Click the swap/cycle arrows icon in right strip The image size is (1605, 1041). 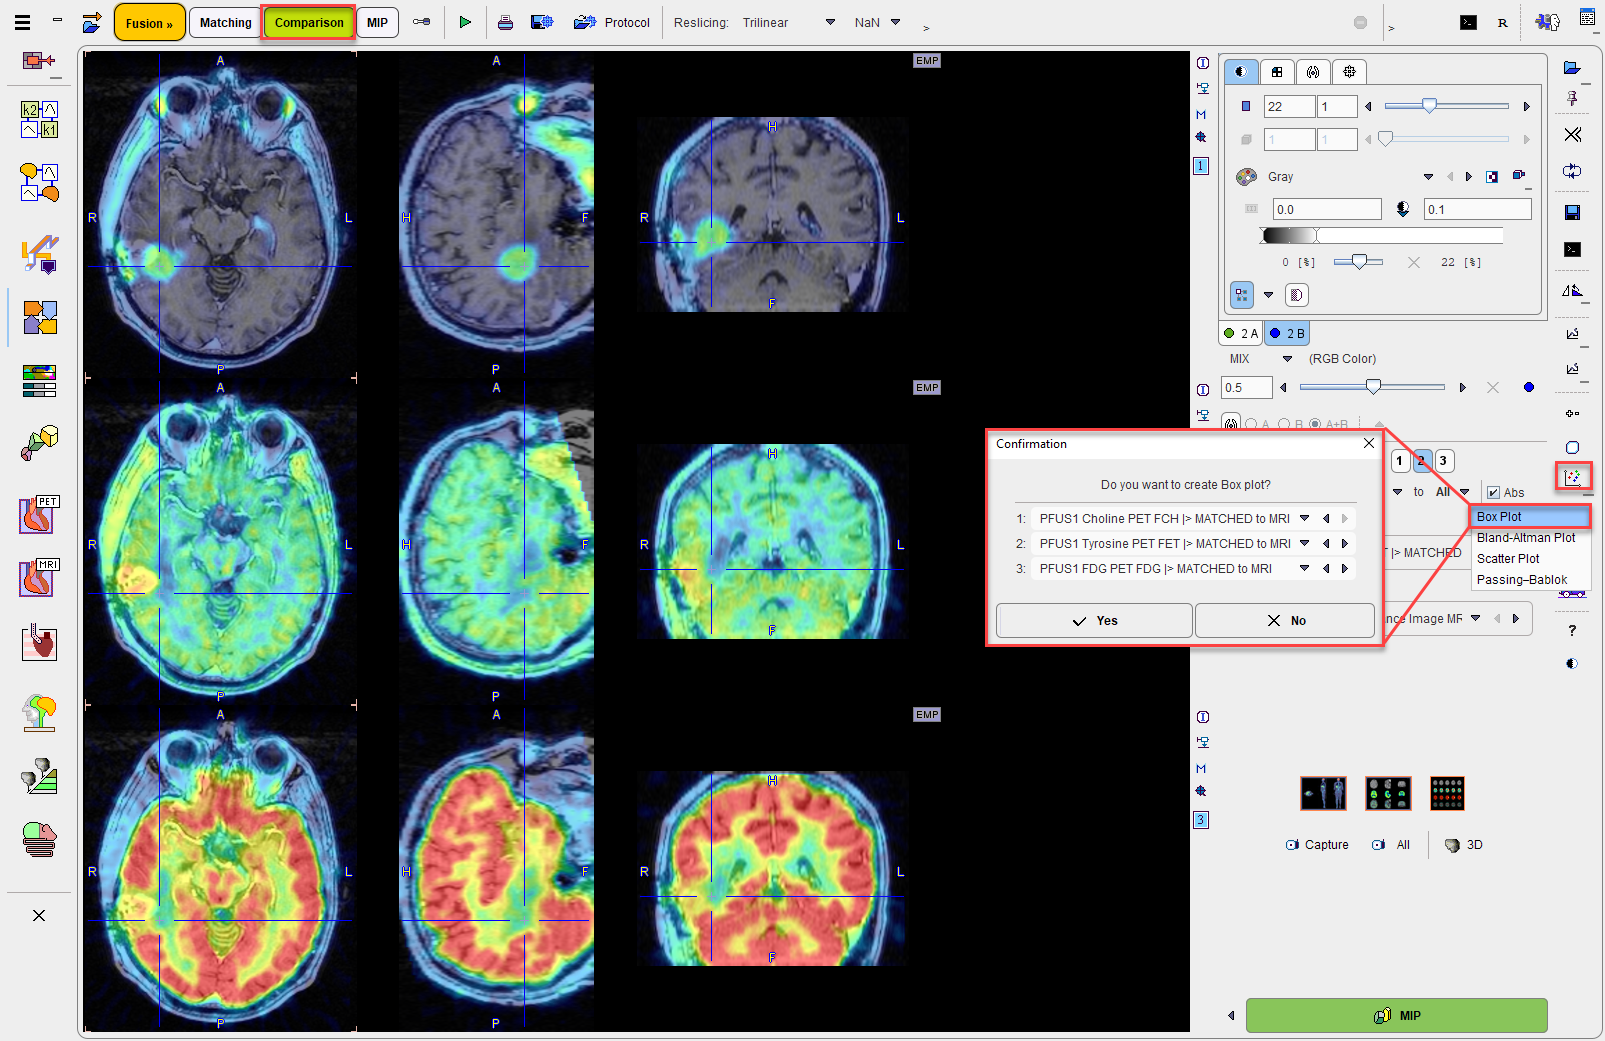(1572, 171)
